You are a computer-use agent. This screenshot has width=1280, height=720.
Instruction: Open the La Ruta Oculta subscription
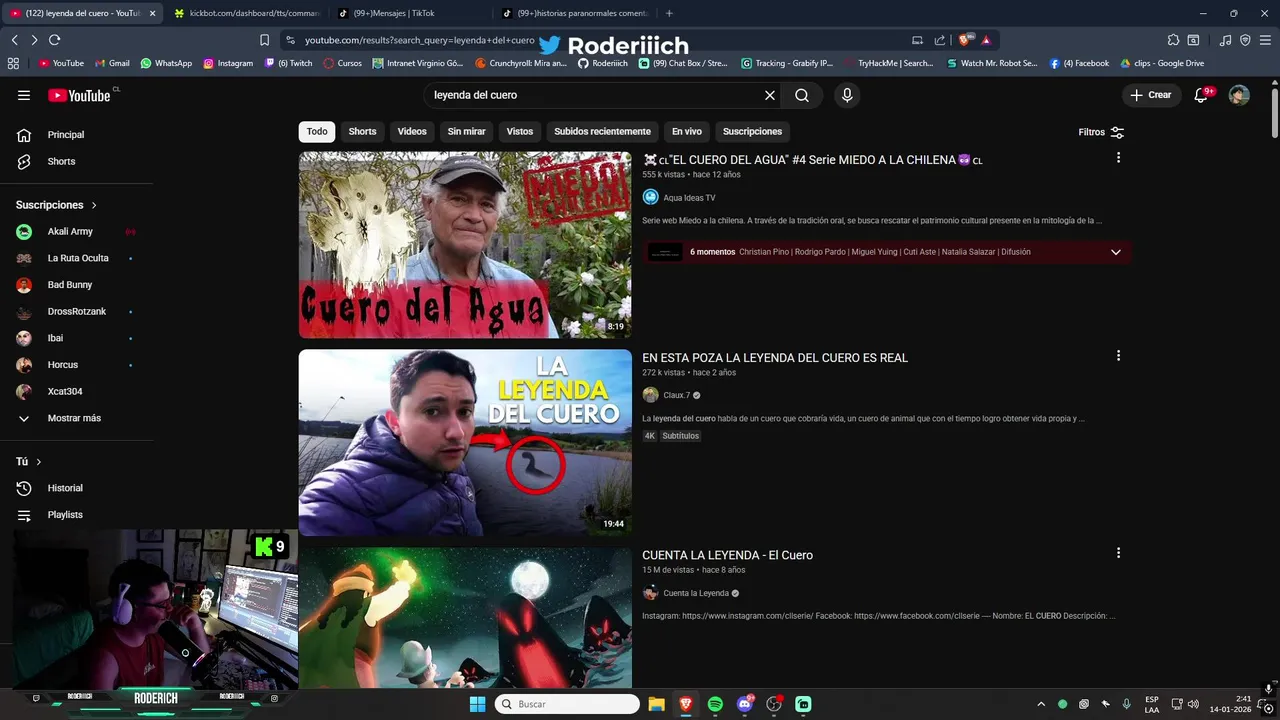pos(76,258)
